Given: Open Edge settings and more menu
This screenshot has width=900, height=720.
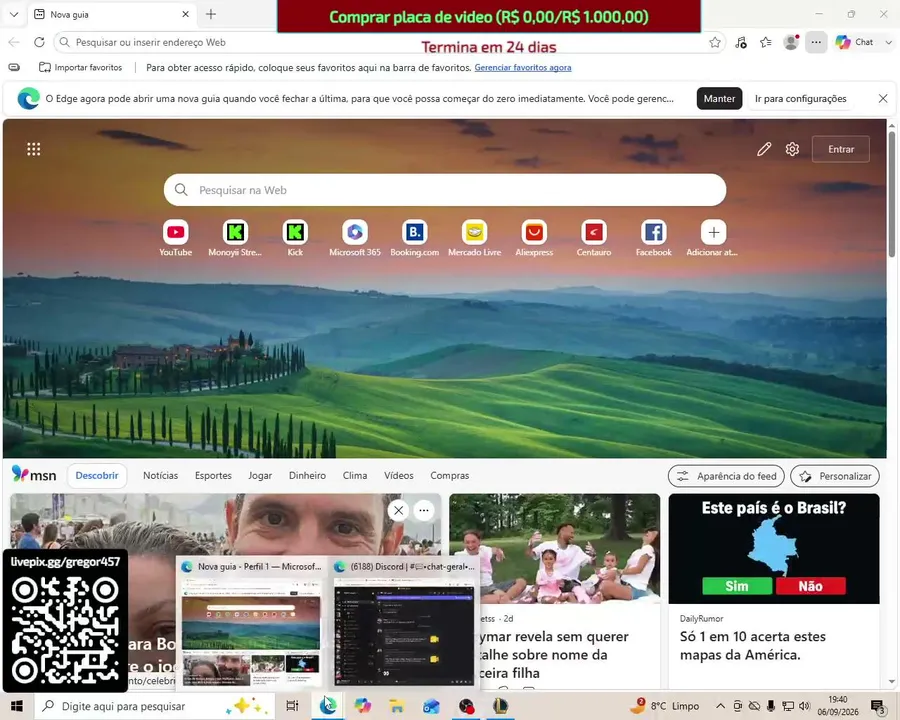Looking at the screenshot, I should pyautogui.click(x=816, y=42).
